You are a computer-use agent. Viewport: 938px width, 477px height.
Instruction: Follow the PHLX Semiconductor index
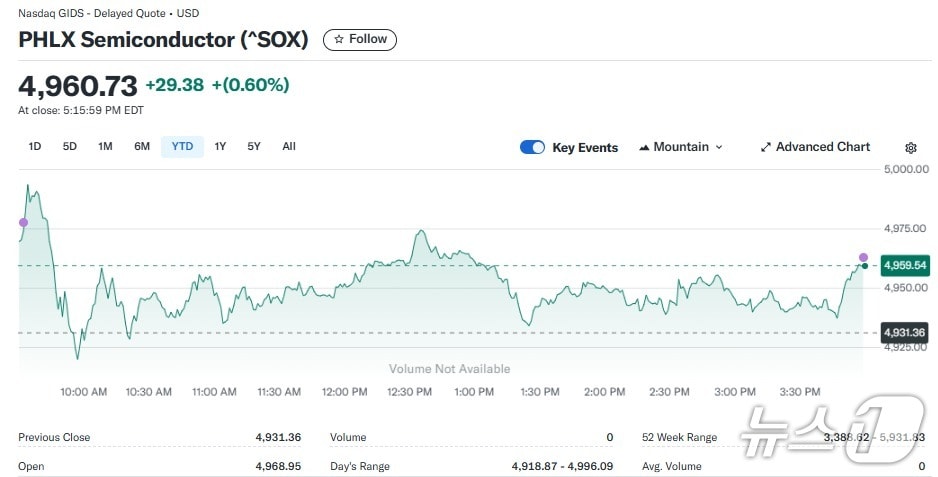tap(360, 39)
